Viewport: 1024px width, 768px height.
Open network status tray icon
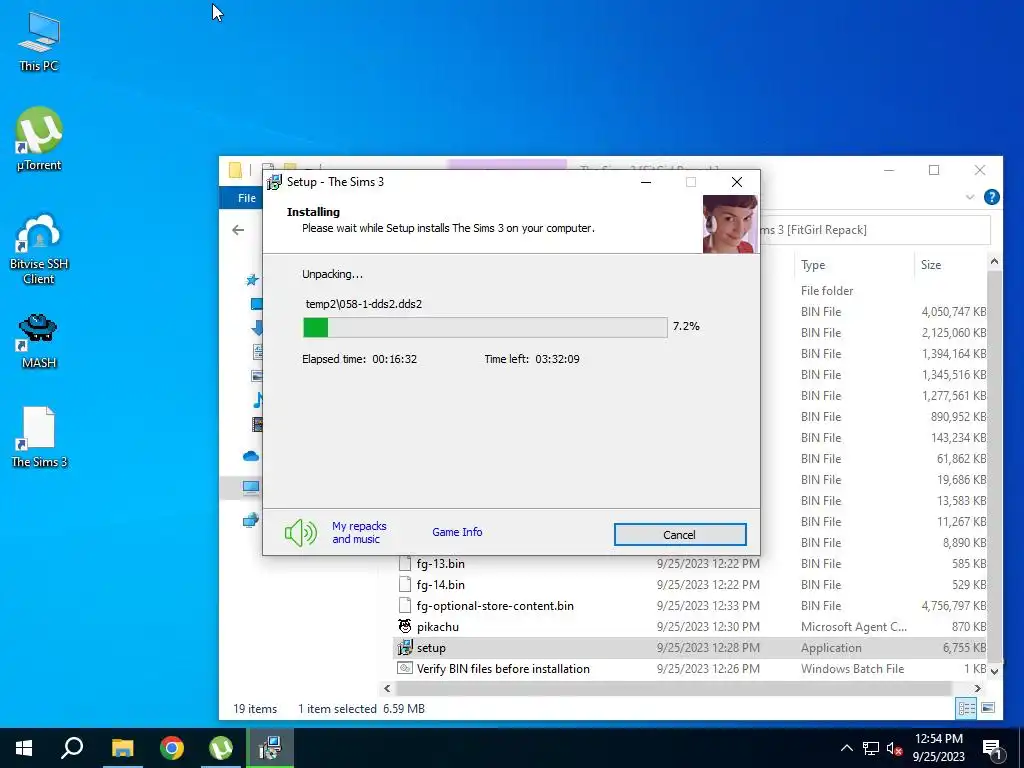(x=871, y=748)
